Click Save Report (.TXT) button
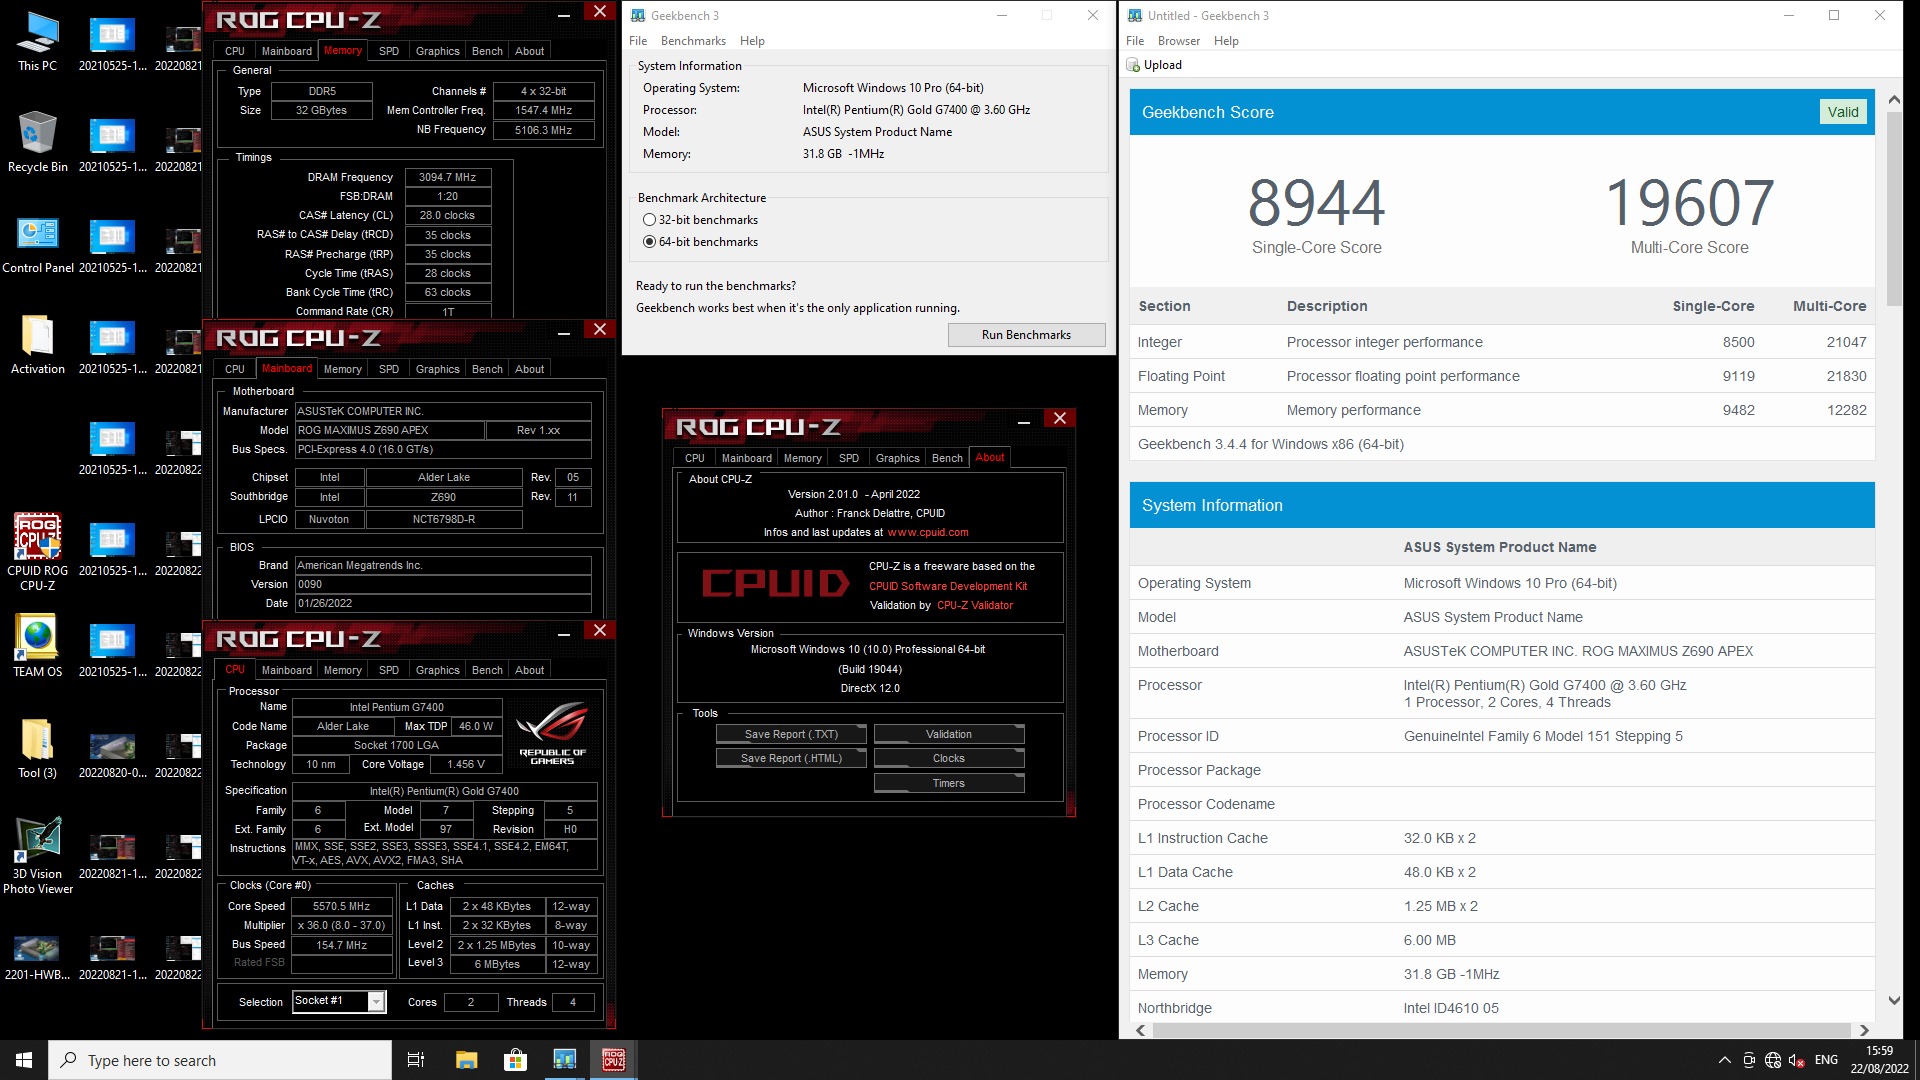The image size is (1920, 1080). (x=791, y=734)
